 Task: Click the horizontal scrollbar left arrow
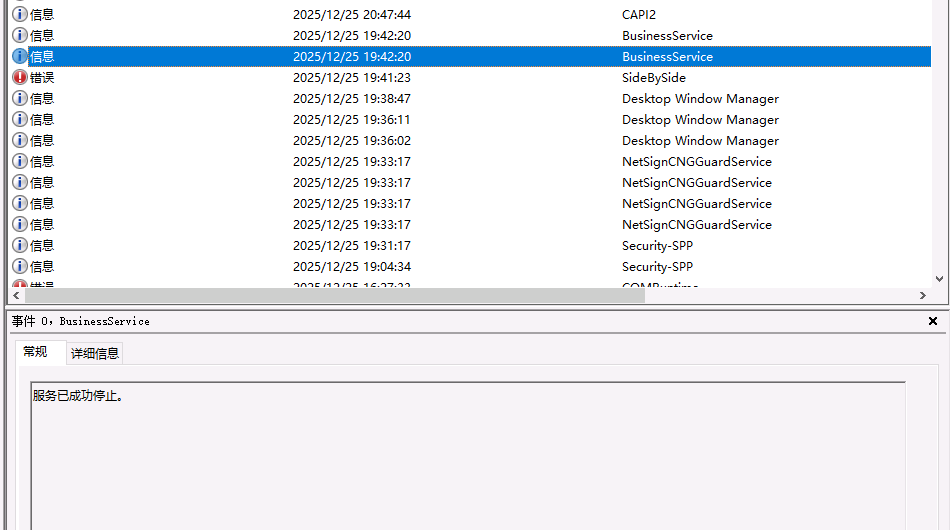pos(16,296)
